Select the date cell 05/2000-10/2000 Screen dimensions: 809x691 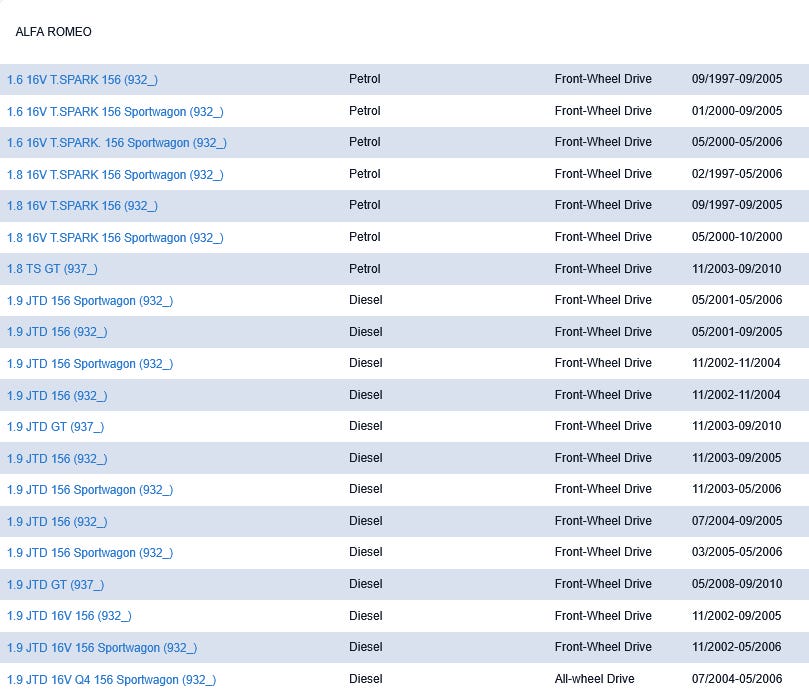pyautogui.click(x=737, y=236)
